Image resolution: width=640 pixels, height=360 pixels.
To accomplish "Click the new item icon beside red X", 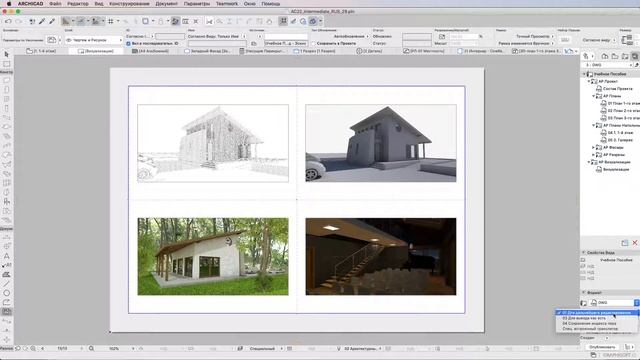I will pos(624,243).
